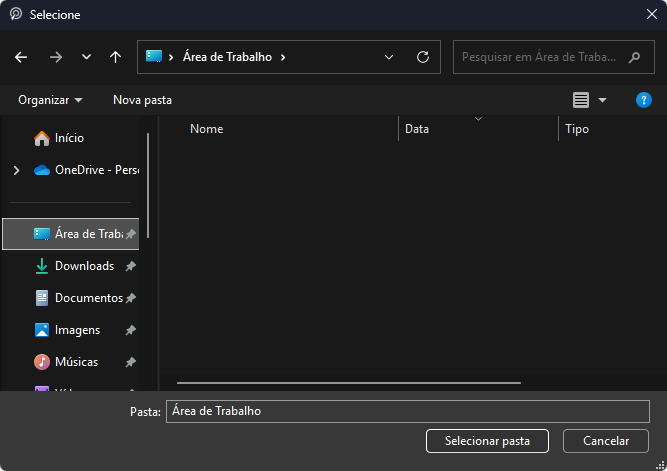Expand the OneDrive tree node
This screenshot has width=667, height=471.
[x=16, y=170]
